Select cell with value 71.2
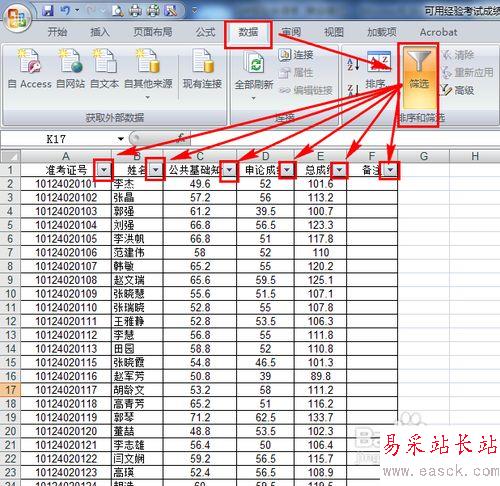 (x=200, y=417)
